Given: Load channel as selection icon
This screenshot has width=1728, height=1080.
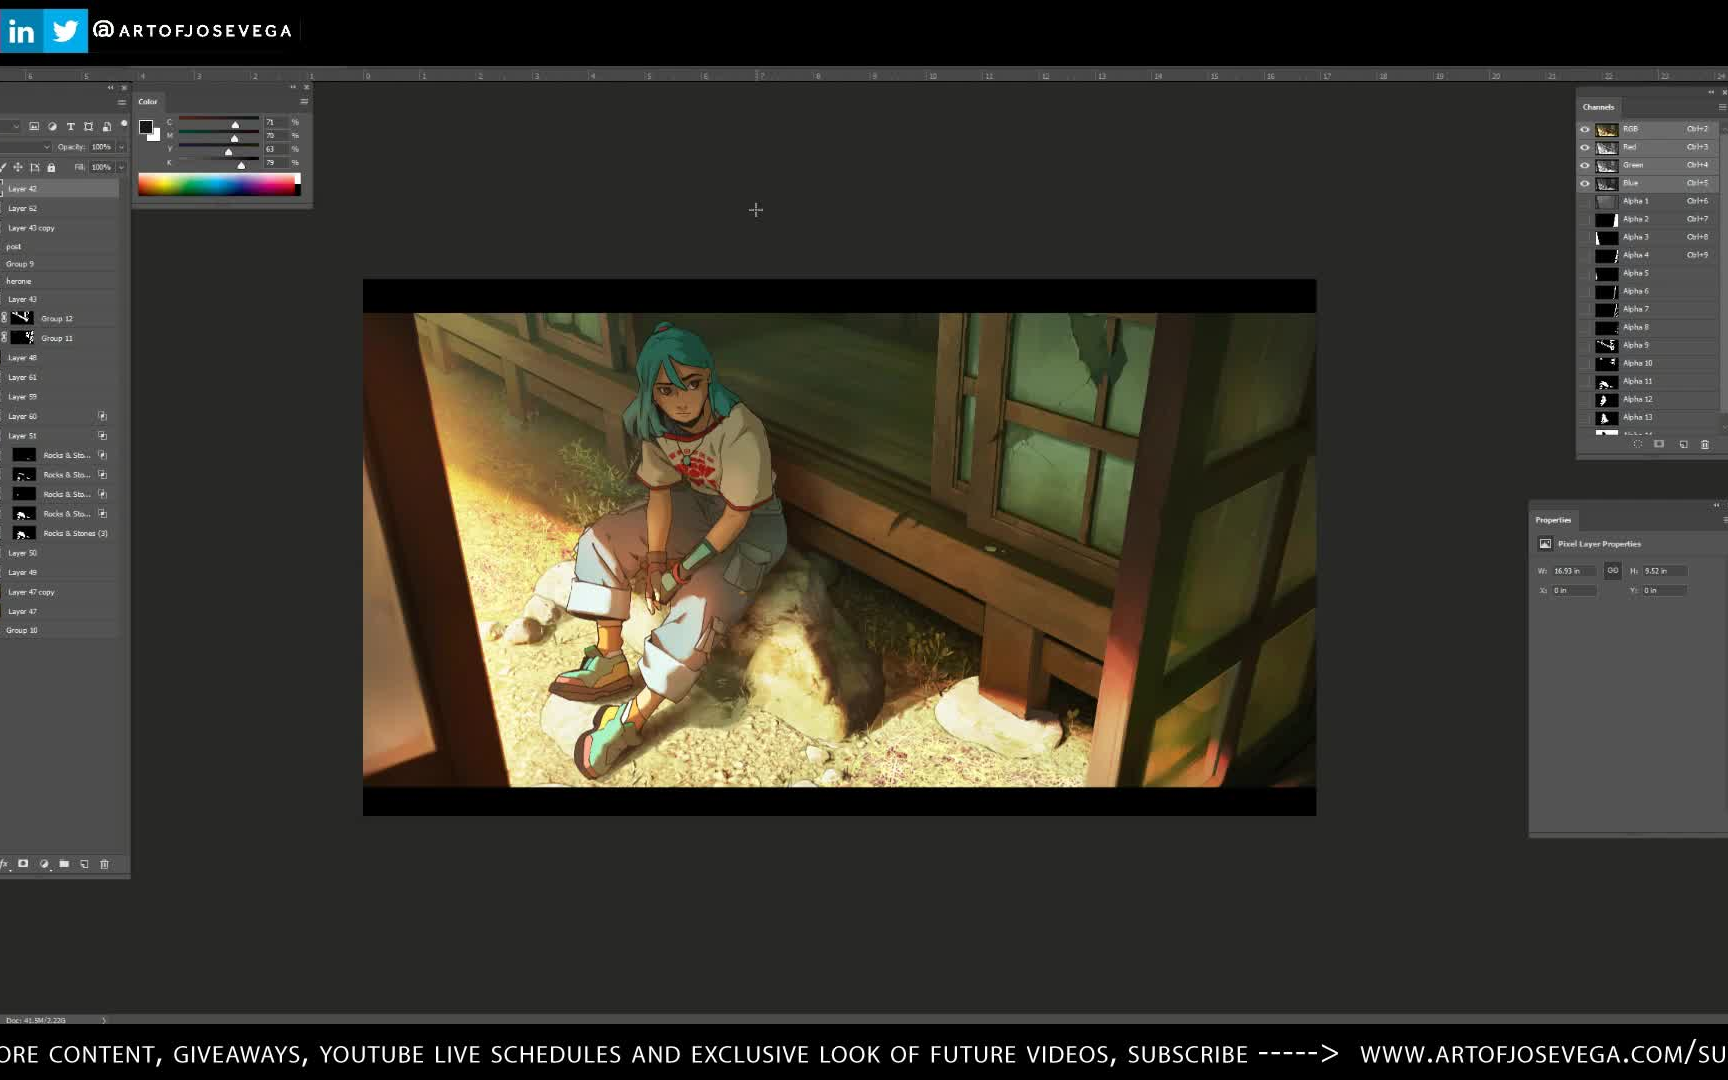Looking at the screenshot, I should [x=1637, y=444].
